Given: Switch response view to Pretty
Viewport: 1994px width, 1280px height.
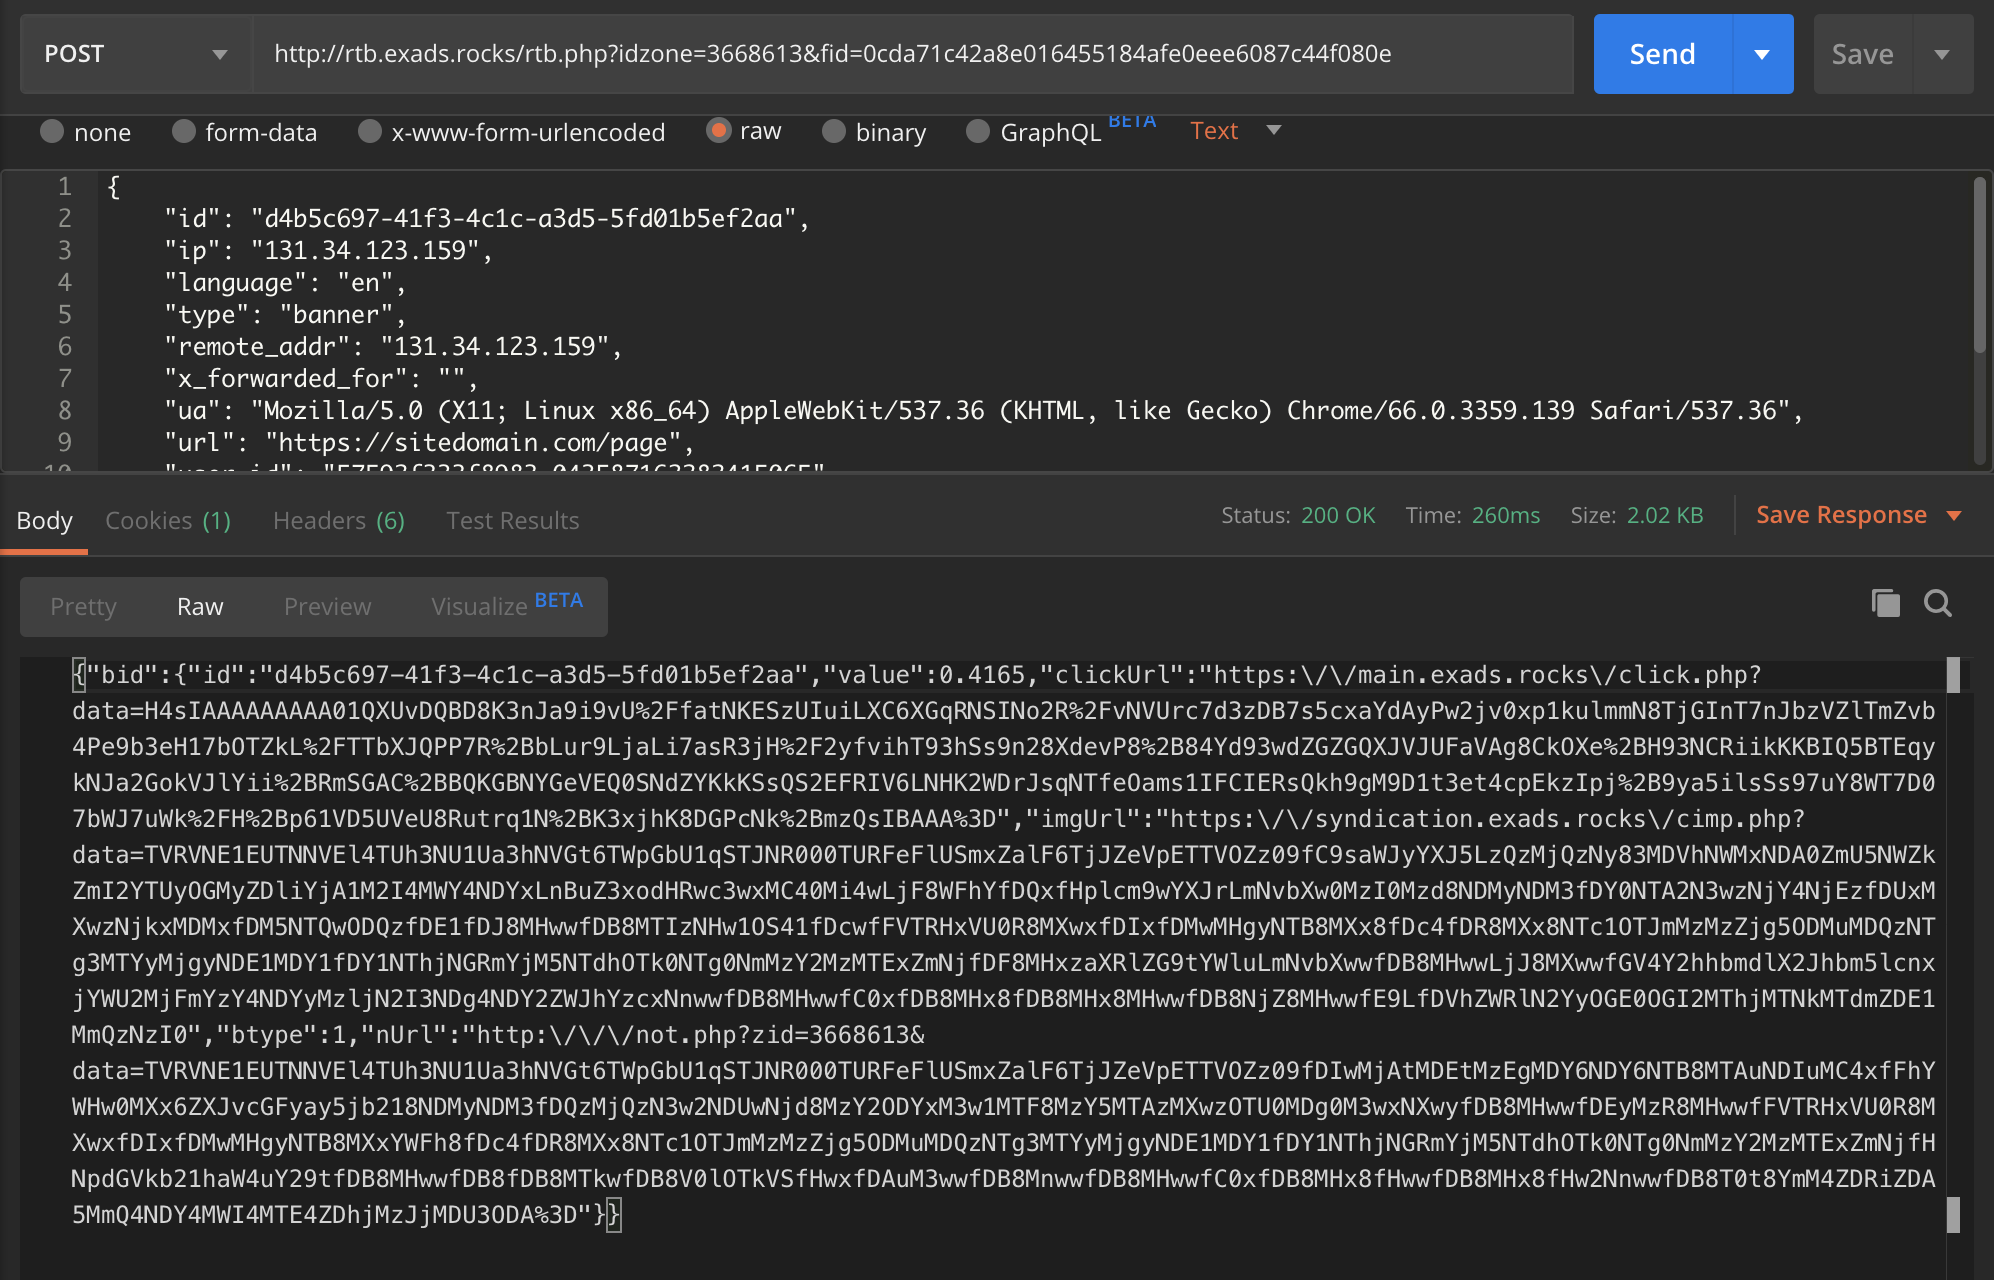Looking at the screenshot, I should click(83, 606).
